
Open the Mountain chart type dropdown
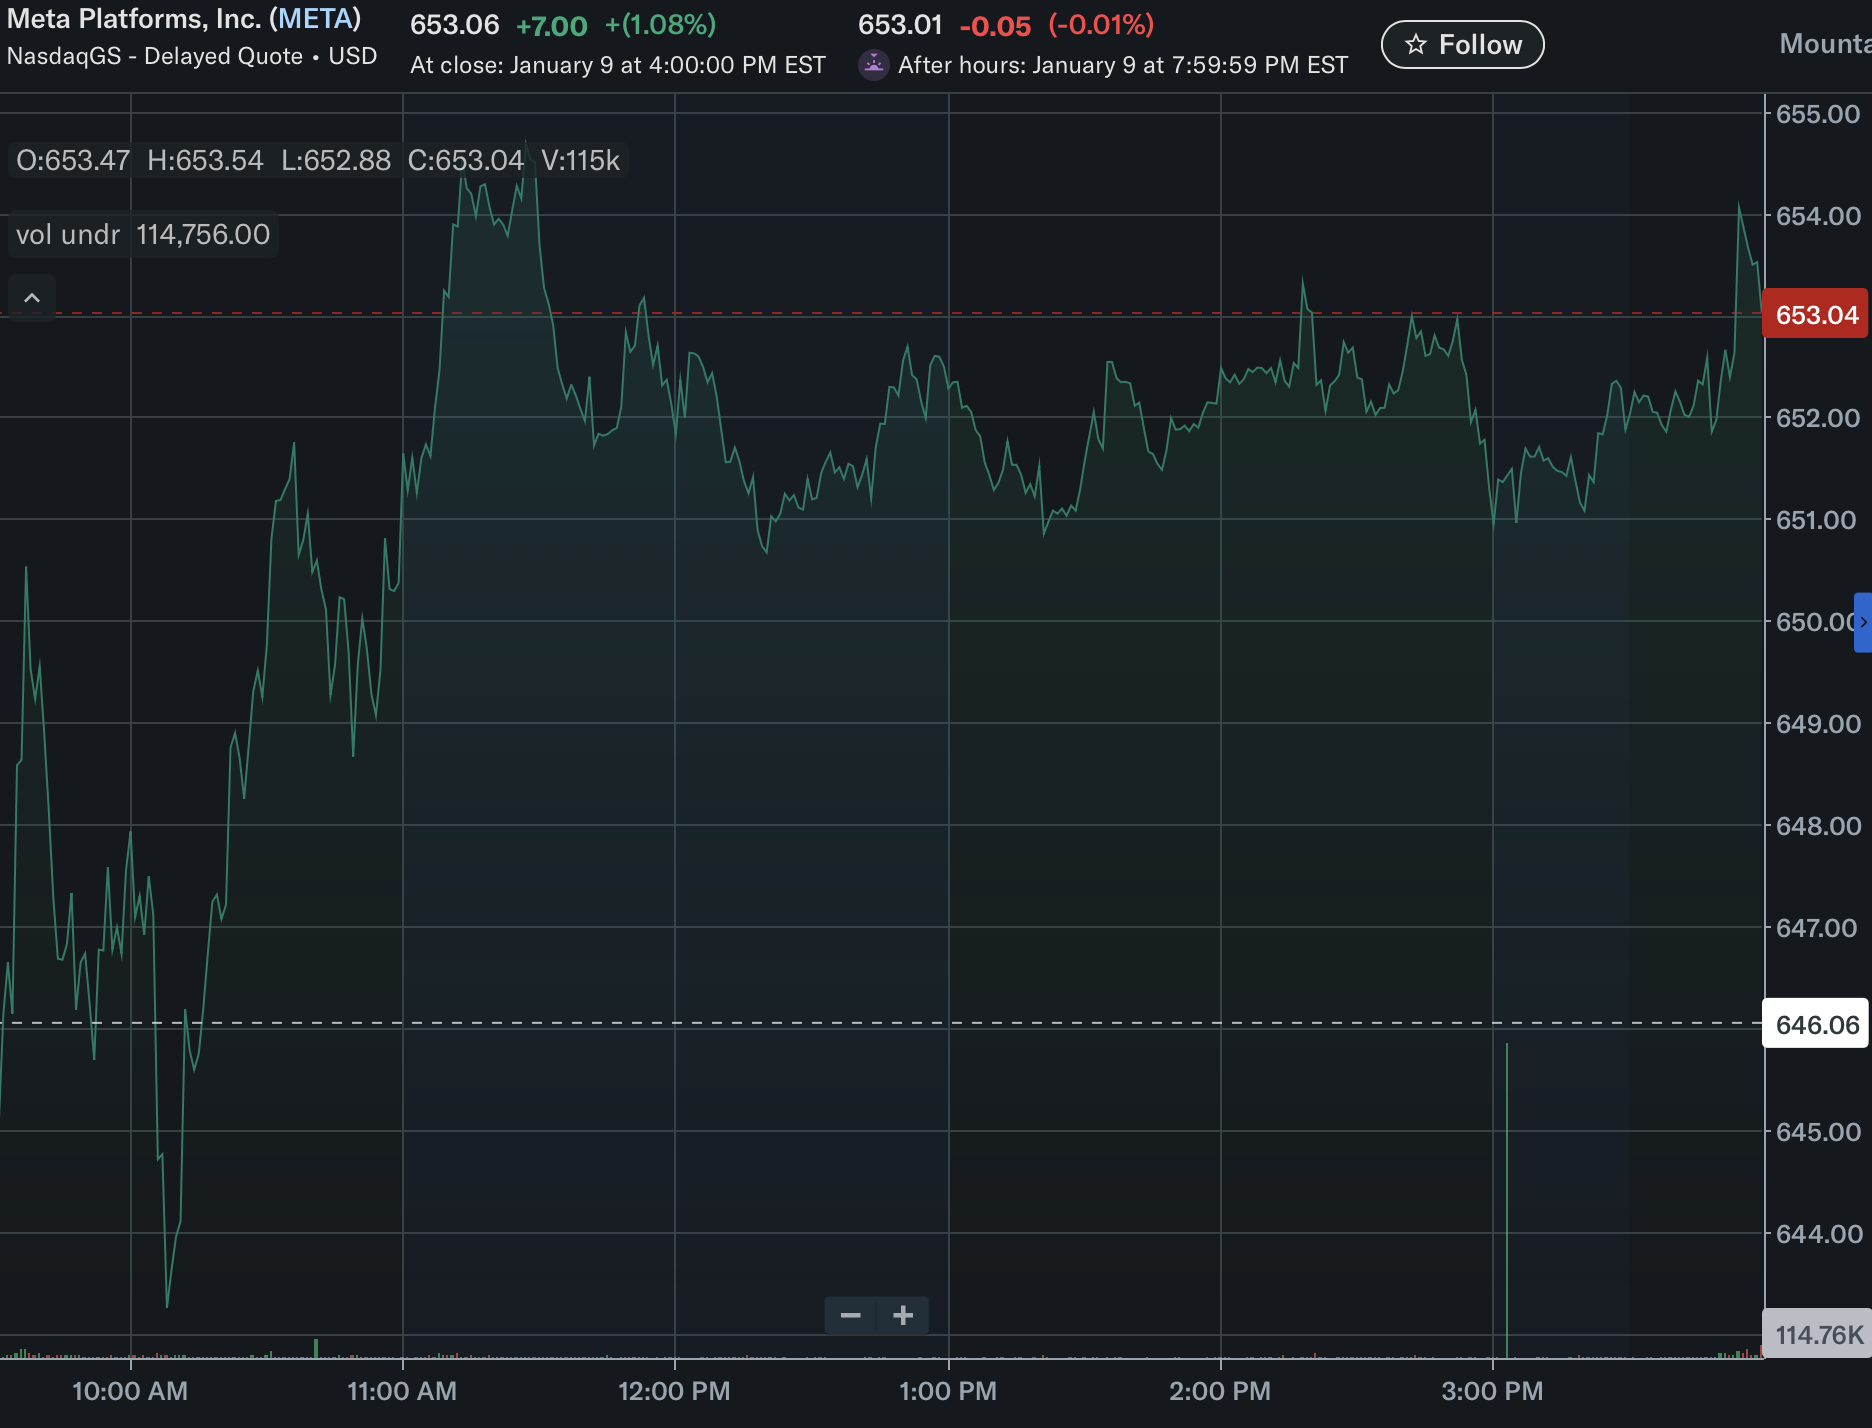(x=1824, y=44)
